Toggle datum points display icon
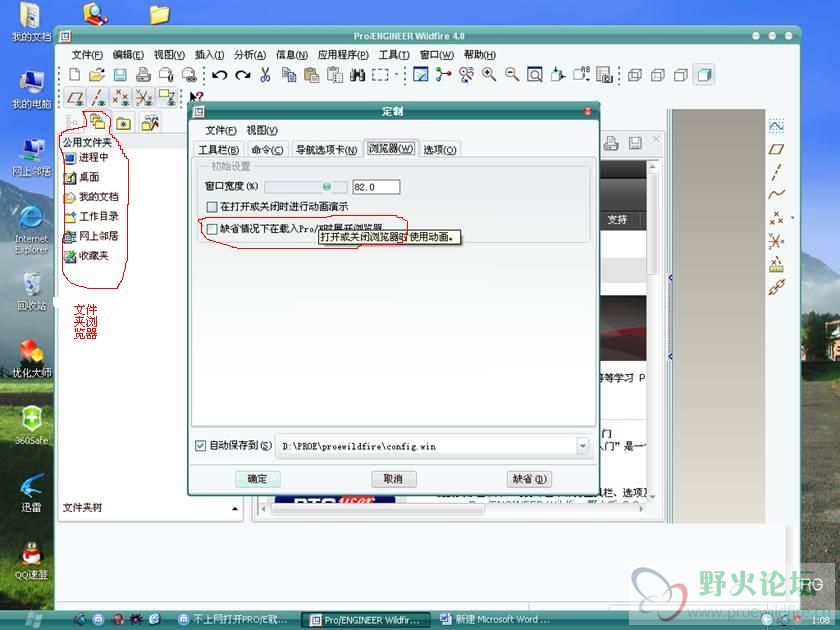 121,98
